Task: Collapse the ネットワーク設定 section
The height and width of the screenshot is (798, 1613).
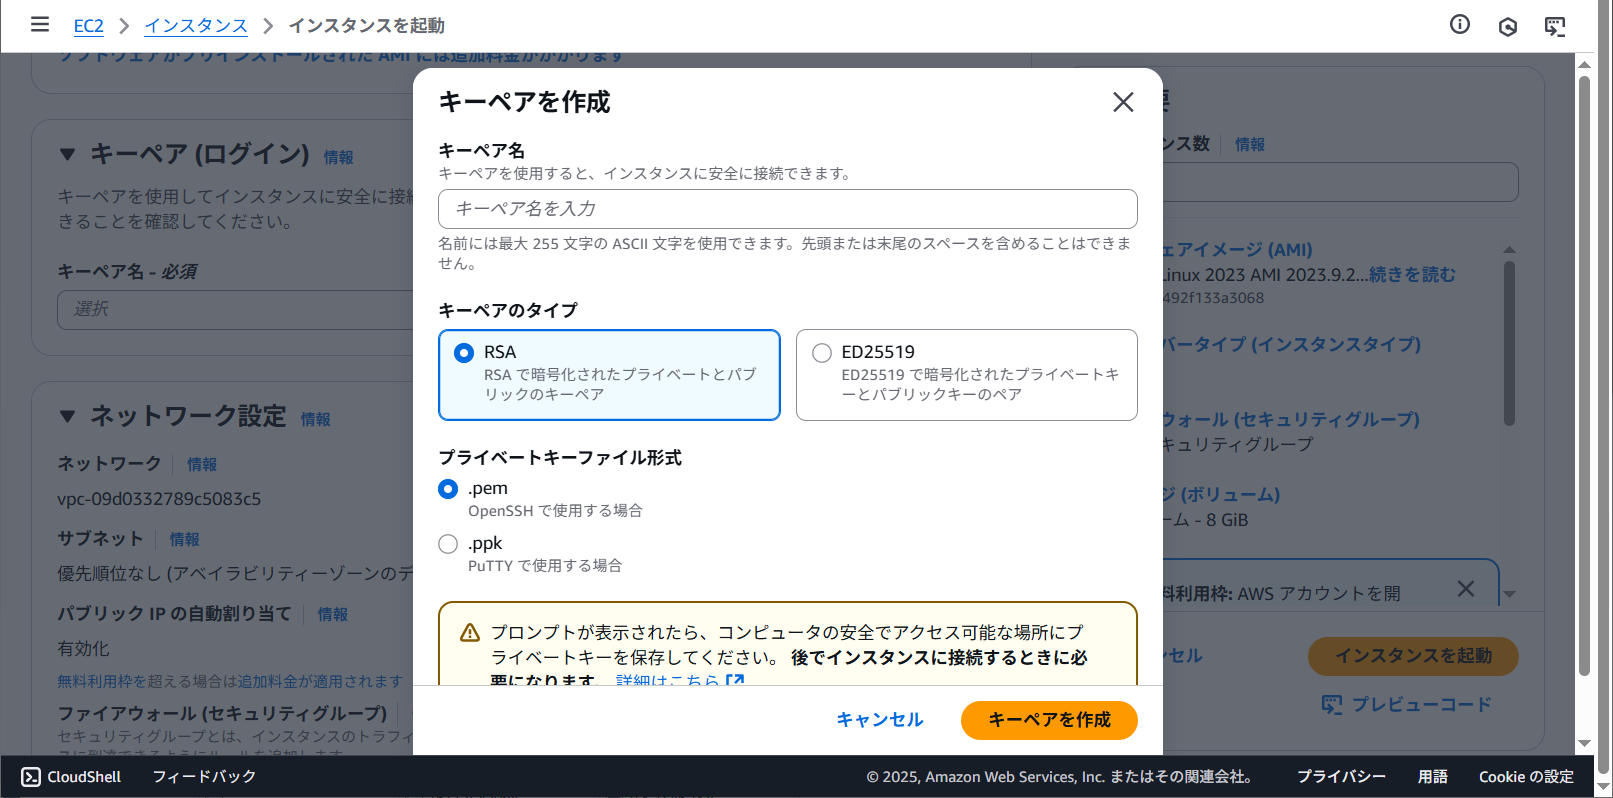Action: (68, 416)
